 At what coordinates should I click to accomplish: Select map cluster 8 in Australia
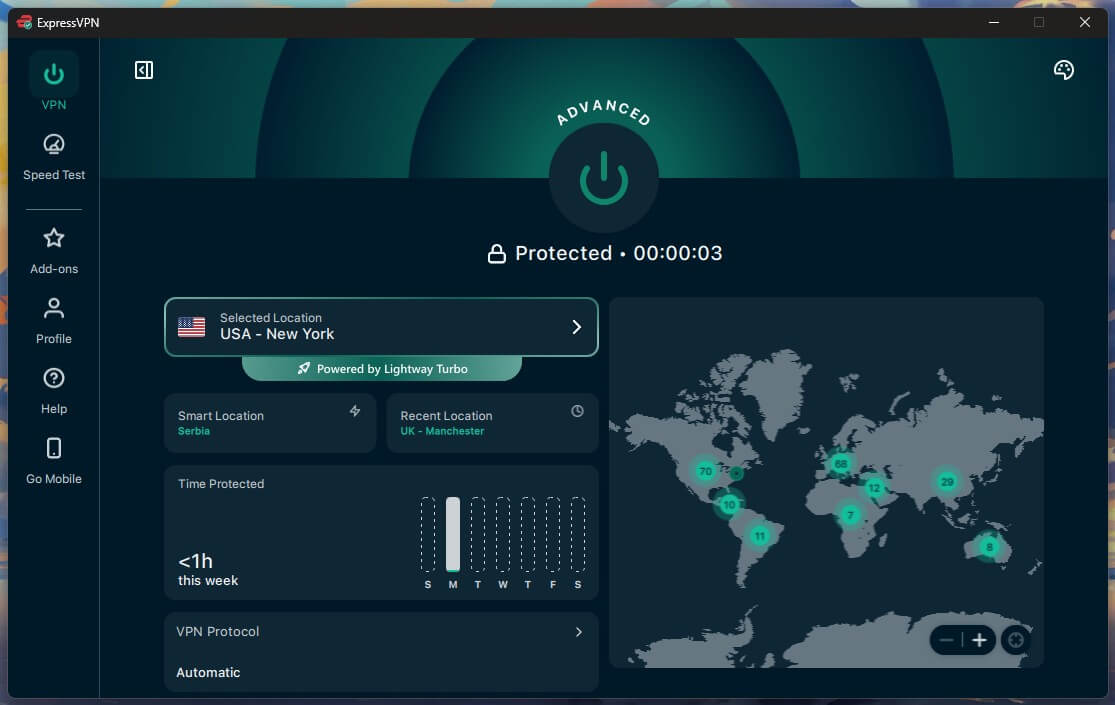coord(989,547)
